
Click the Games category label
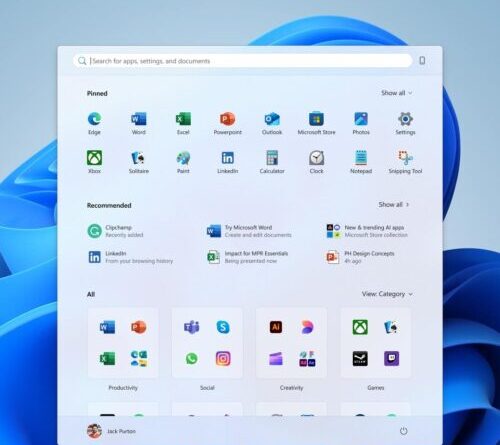(x=376, y=388)
